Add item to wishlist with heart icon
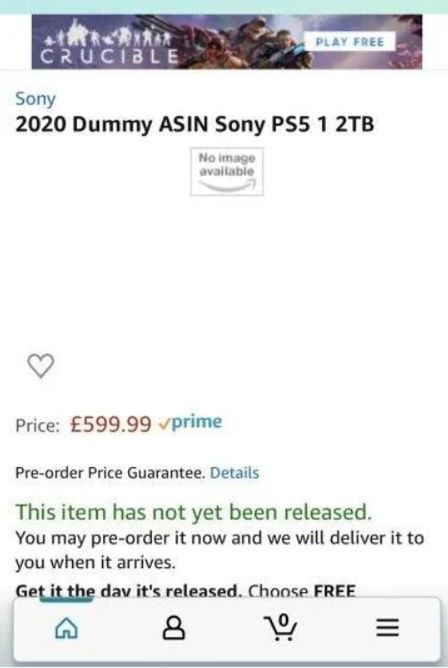 (41, 366)
